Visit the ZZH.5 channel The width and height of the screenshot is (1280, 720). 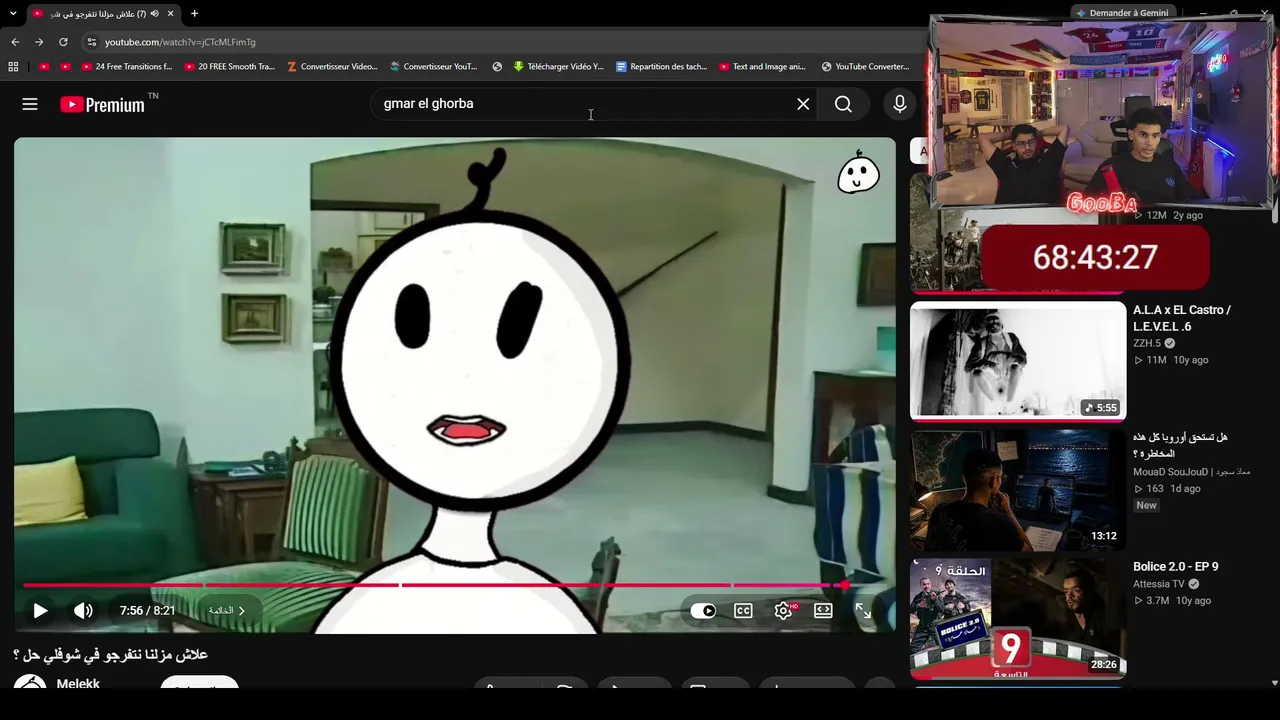(1147, 343)
